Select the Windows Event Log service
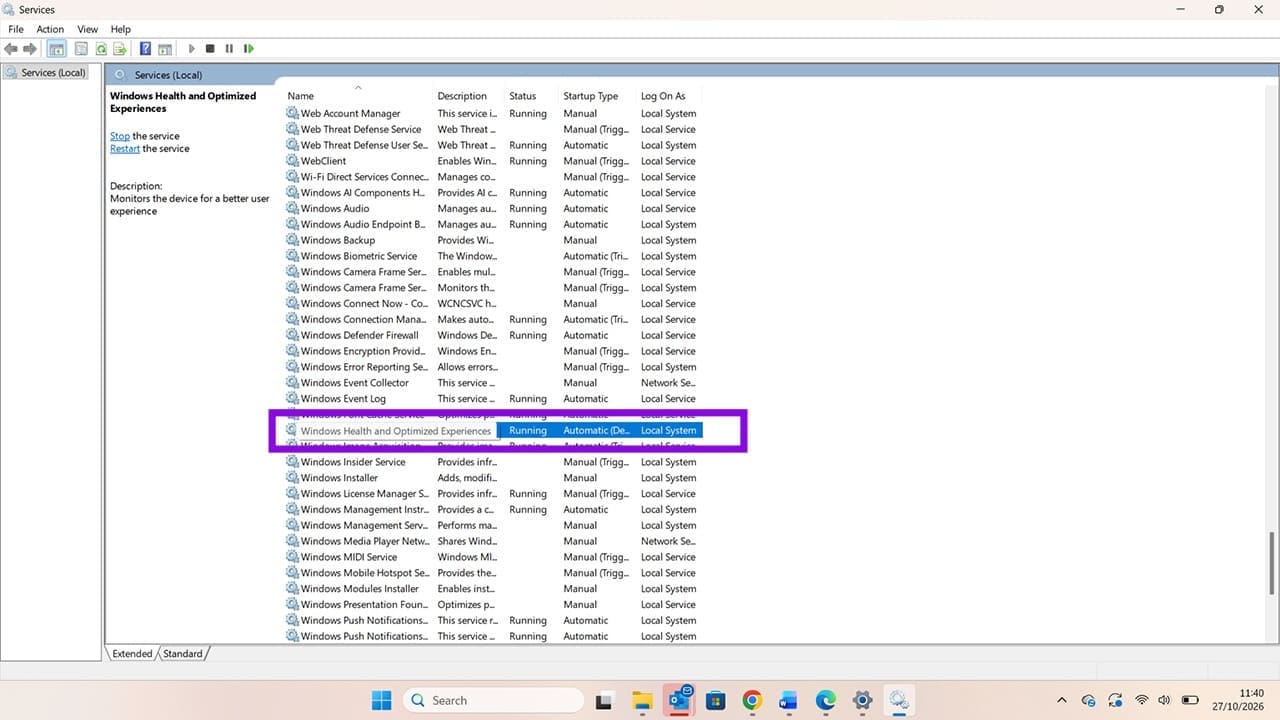This screenshot has width=1280, height=720. (493, 399)
